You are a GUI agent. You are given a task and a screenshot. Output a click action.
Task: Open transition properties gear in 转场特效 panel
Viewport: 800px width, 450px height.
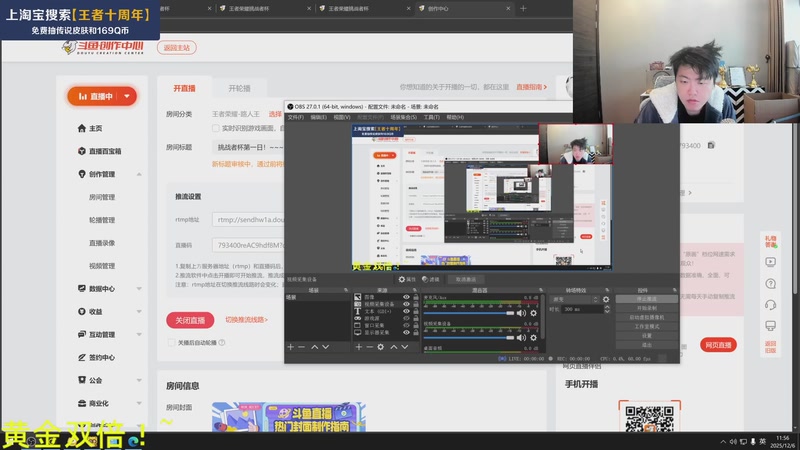pos(606,299)
